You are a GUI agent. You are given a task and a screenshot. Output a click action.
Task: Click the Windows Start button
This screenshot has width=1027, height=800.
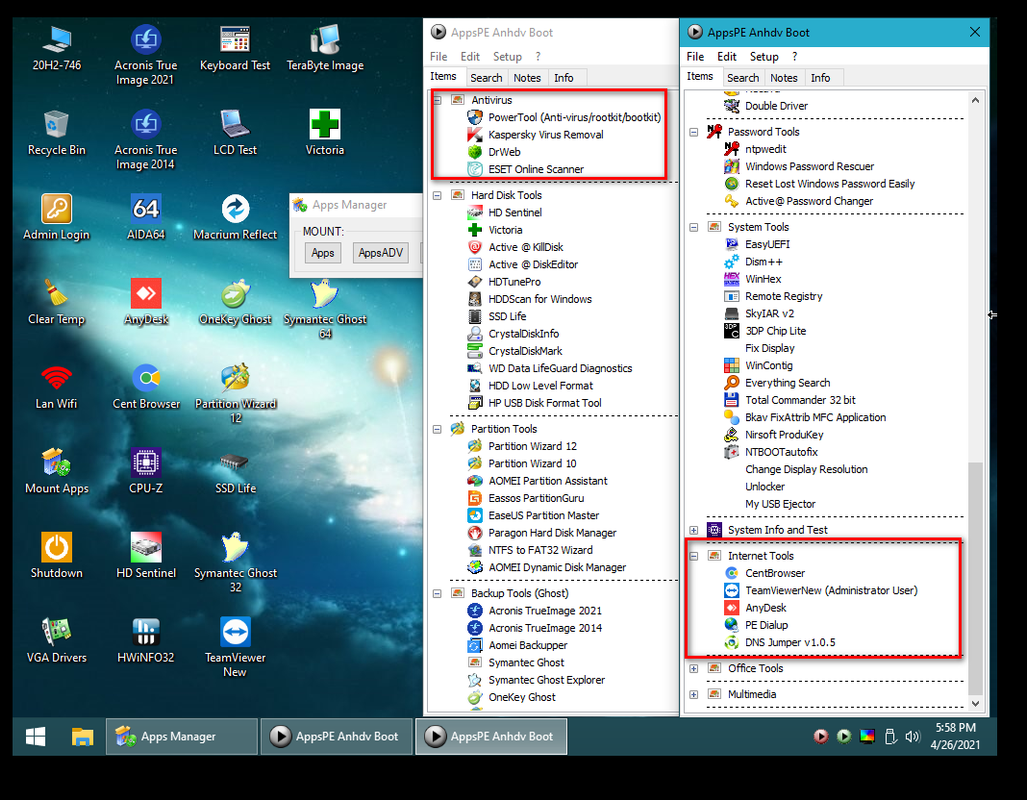(x=35, y=736)
